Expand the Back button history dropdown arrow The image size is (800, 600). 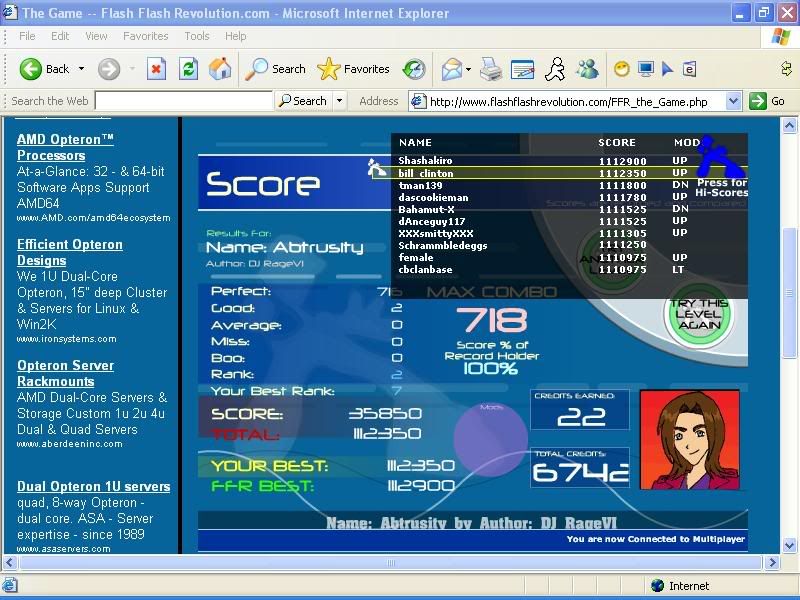pyautogui.click(x=82, y=69)
